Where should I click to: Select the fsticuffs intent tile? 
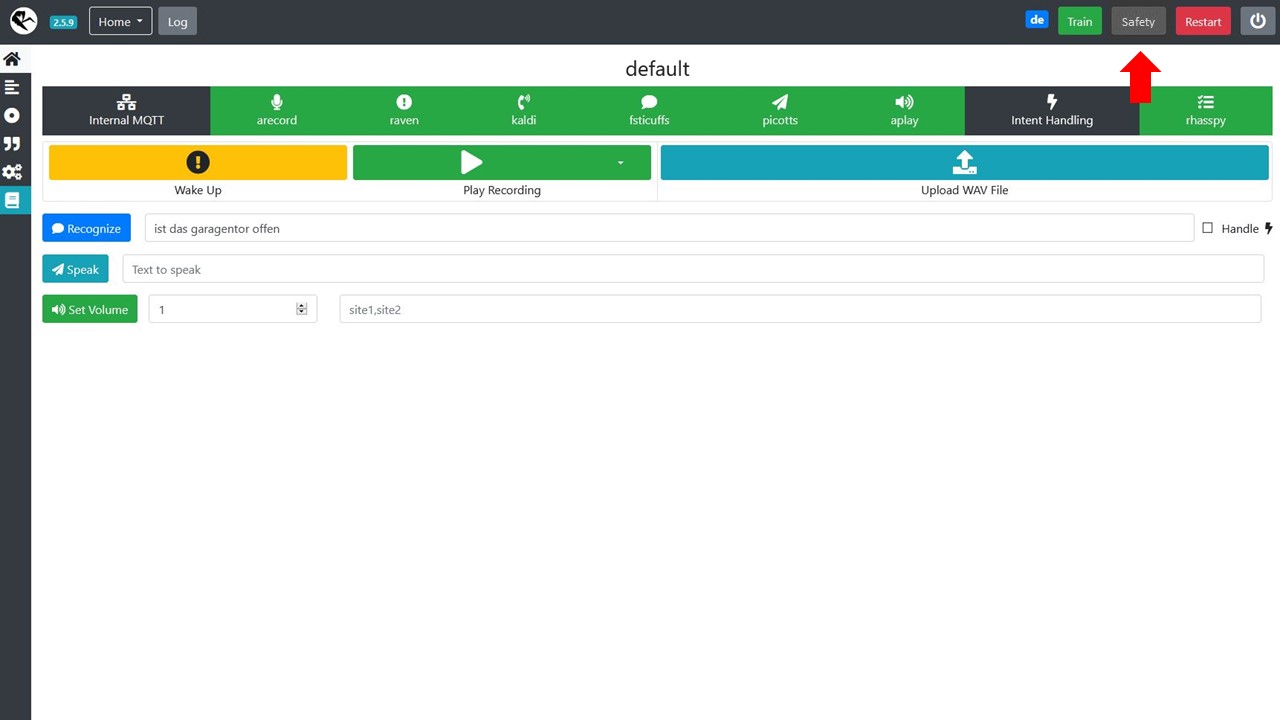point(649,110)
